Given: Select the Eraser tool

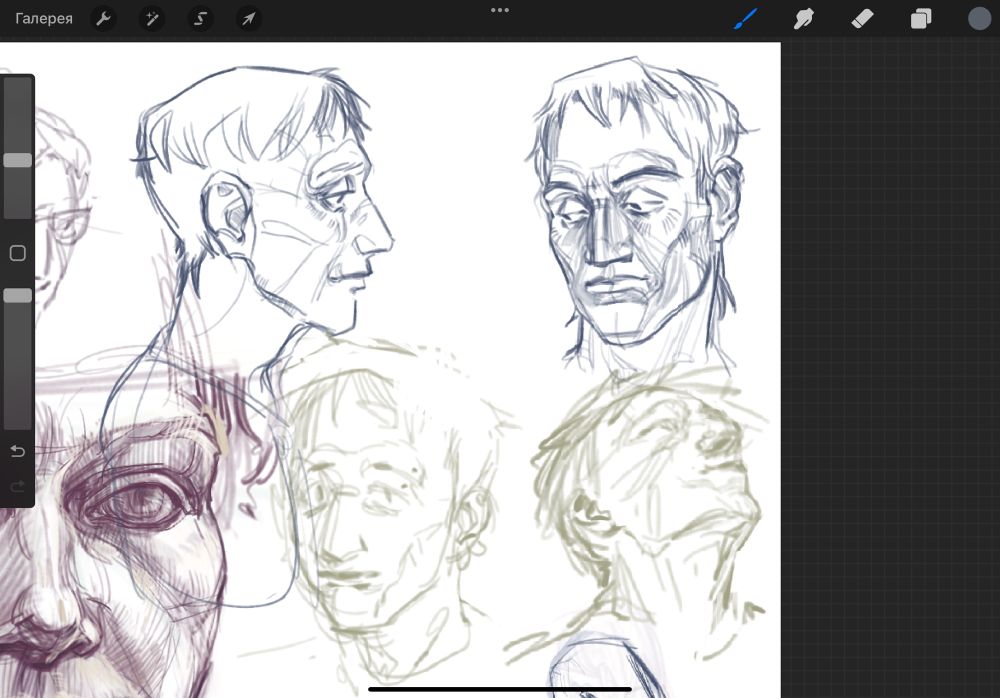Looking at the screenshot, I should pos(862,19).
